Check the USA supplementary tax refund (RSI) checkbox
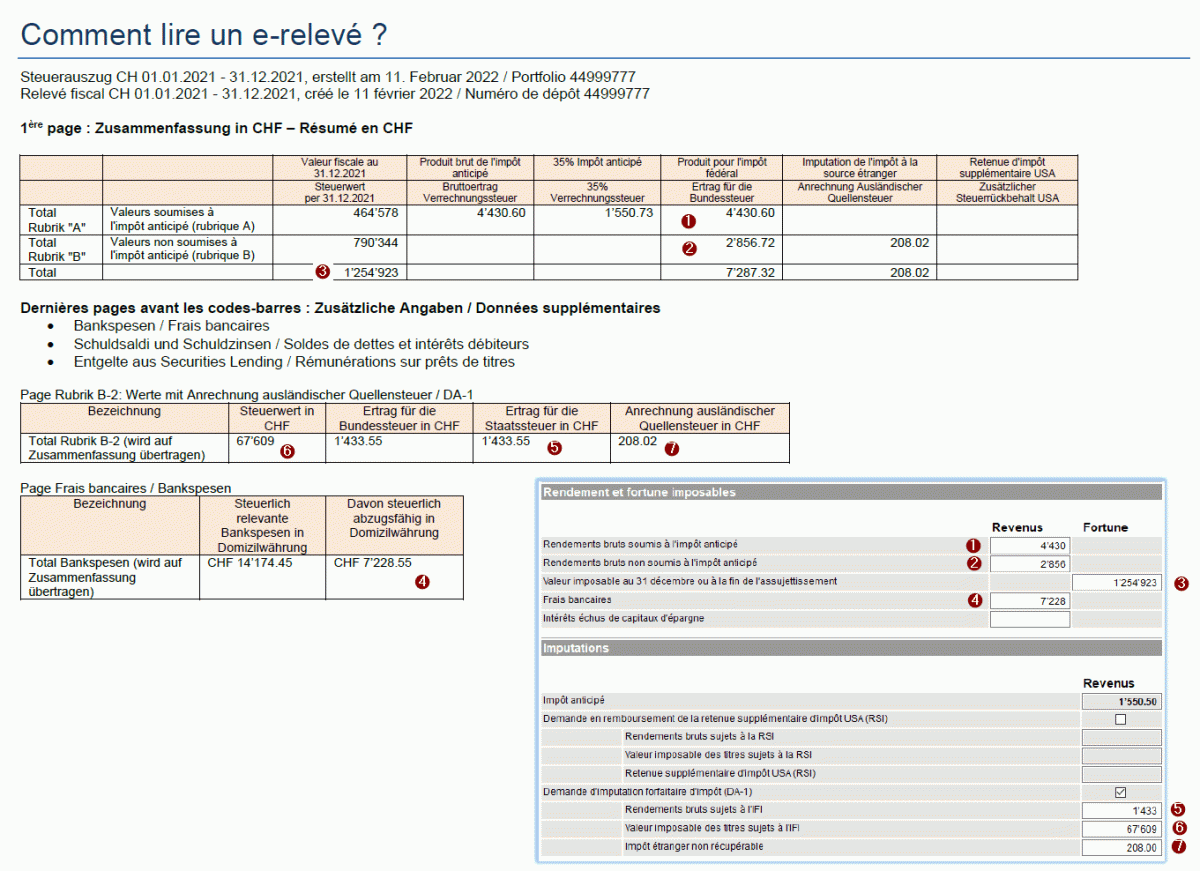 (1120, 719)
